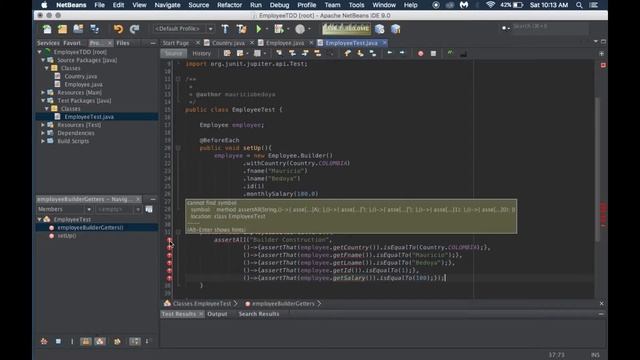
Task: Click Find Next Occurrence editor icon
Action: pyautogui.click(x=305, y=53)
